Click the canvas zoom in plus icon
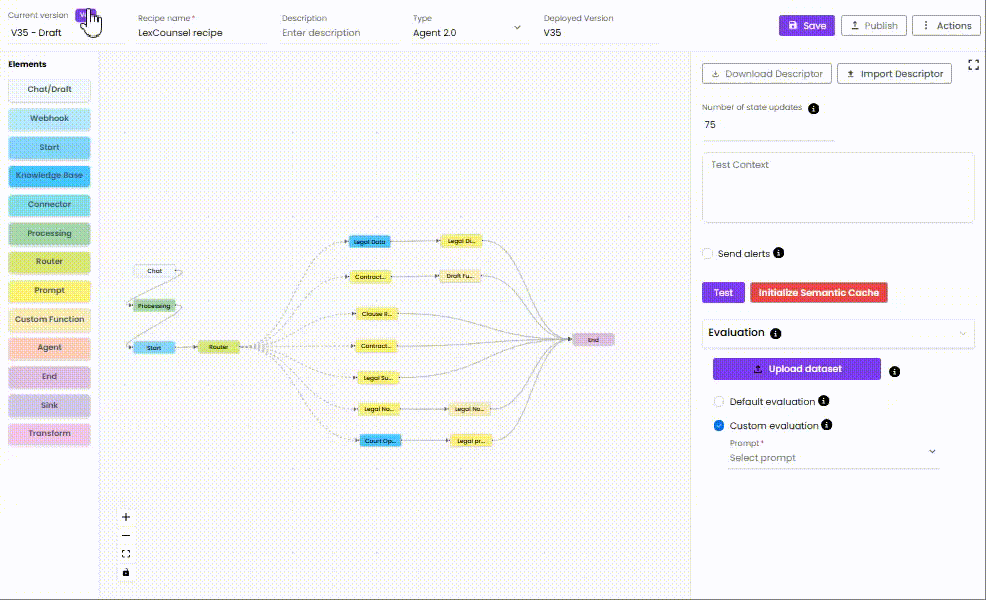Viewport: 986px width, 600px height. tap(126, 517)
